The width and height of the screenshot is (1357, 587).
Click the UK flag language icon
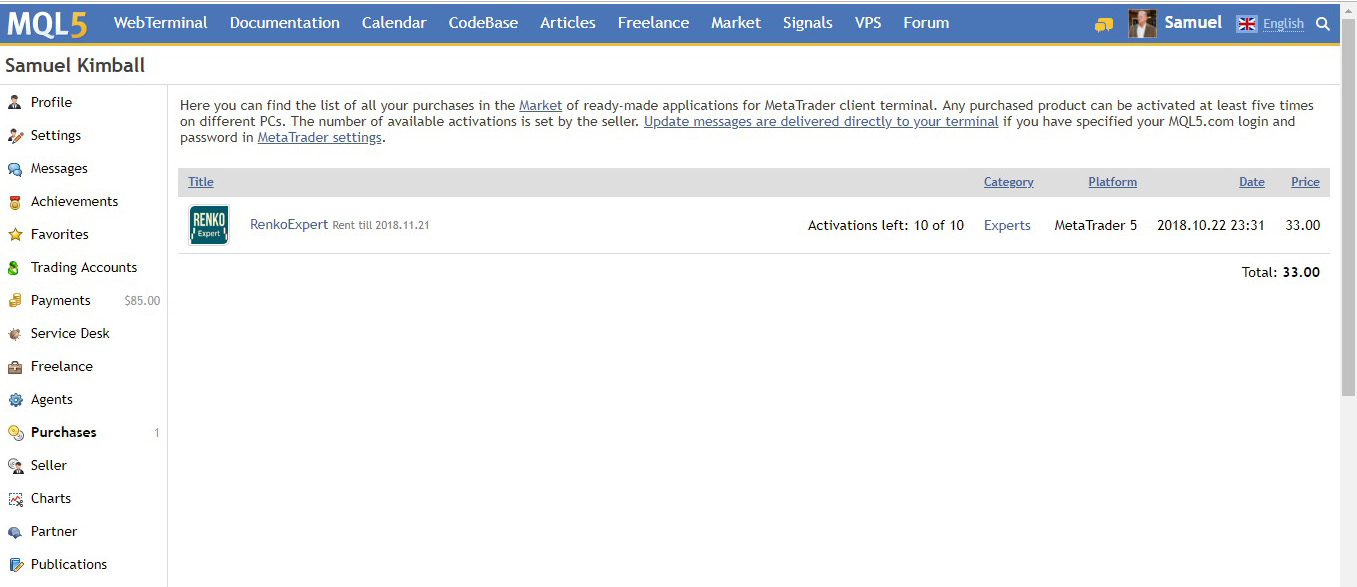pyautogui.click(x=1246, y=24)
